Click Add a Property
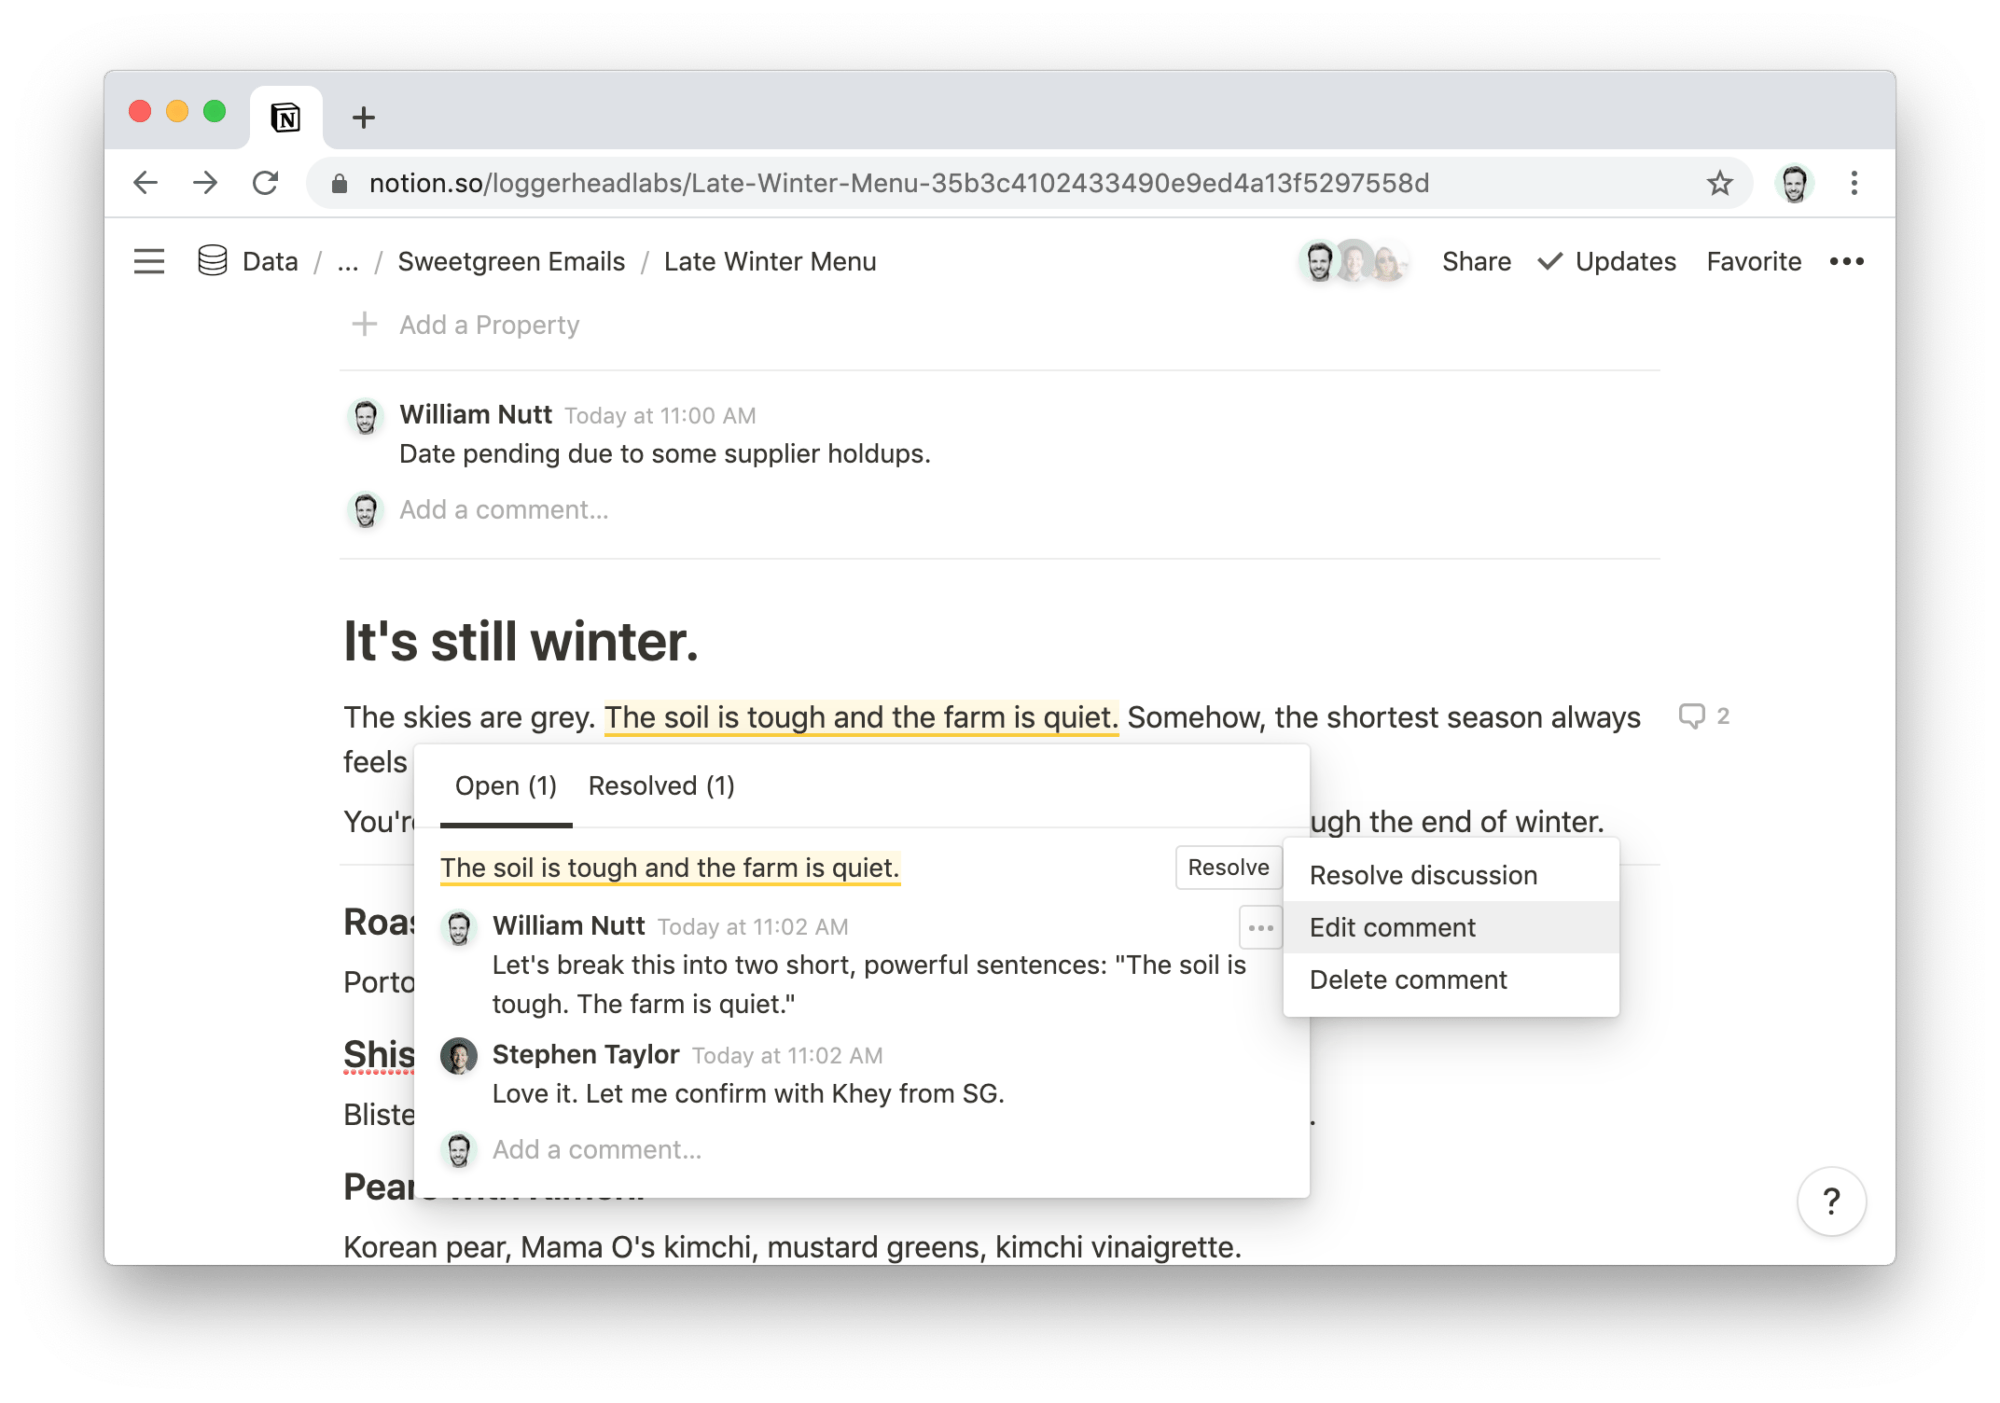 coord(489,325)
